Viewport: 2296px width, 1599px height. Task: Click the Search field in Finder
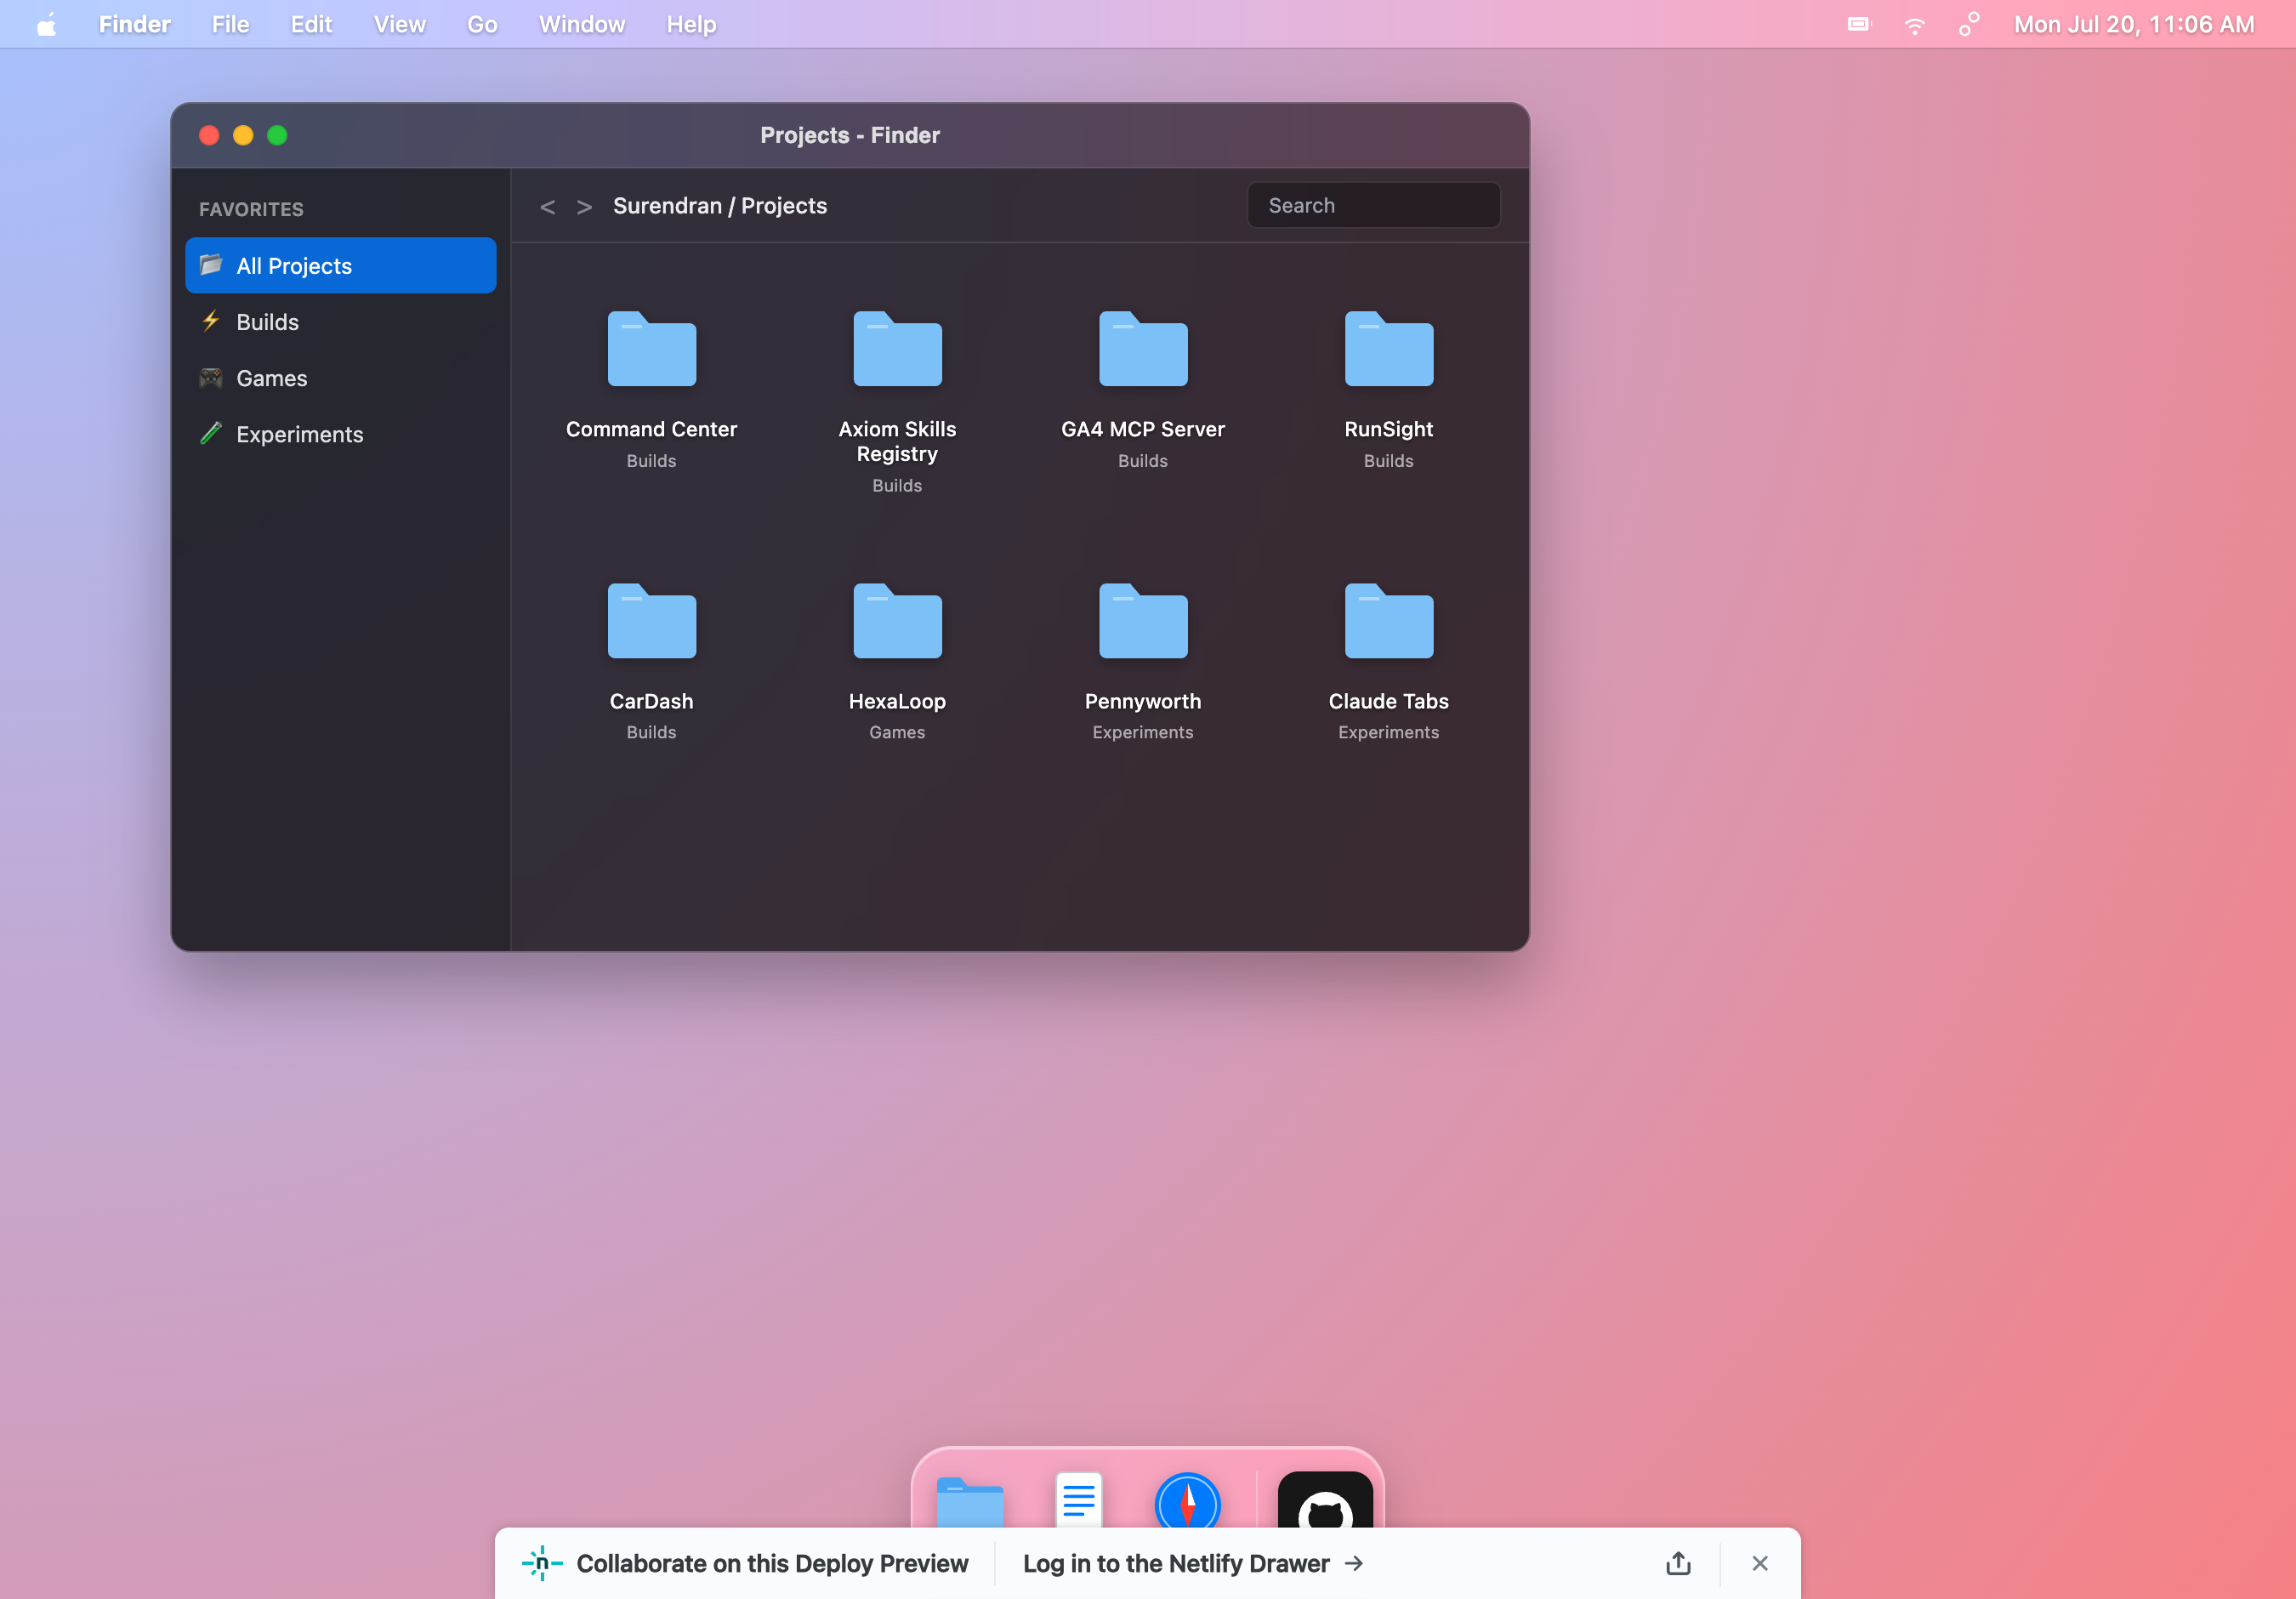coord(1373,205)
